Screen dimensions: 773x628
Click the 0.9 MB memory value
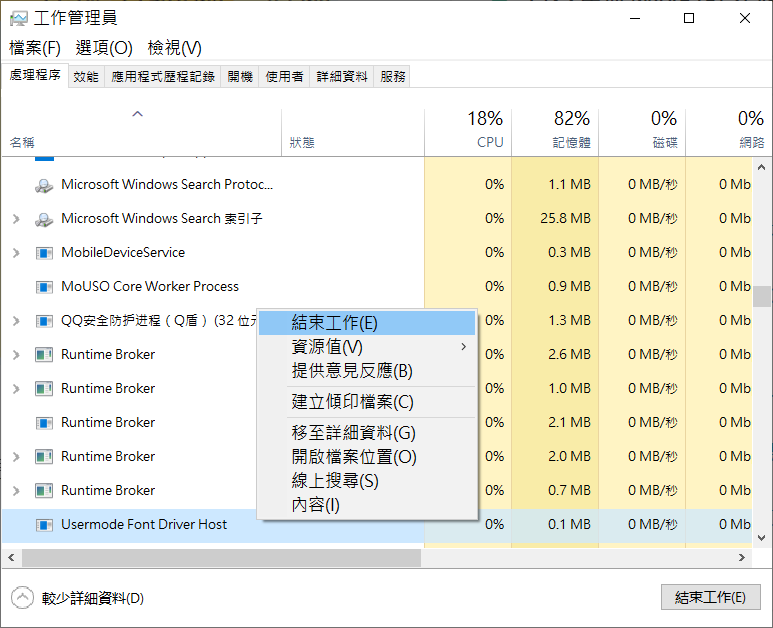pyautogui.click(x=569, y=286)
